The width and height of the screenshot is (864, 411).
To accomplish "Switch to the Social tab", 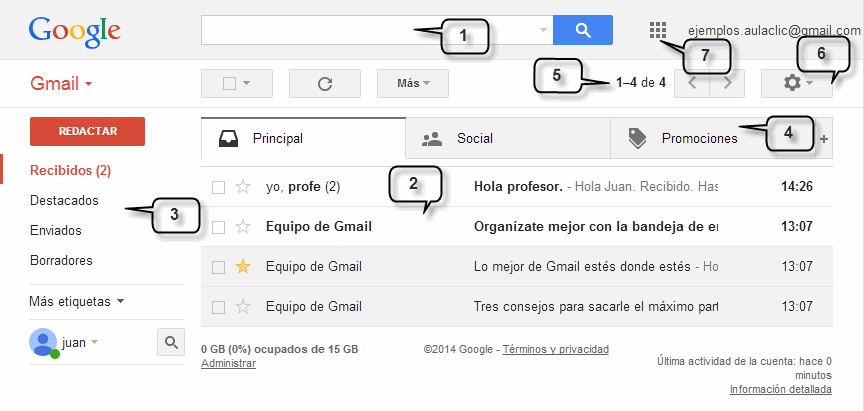I will 474,139.
